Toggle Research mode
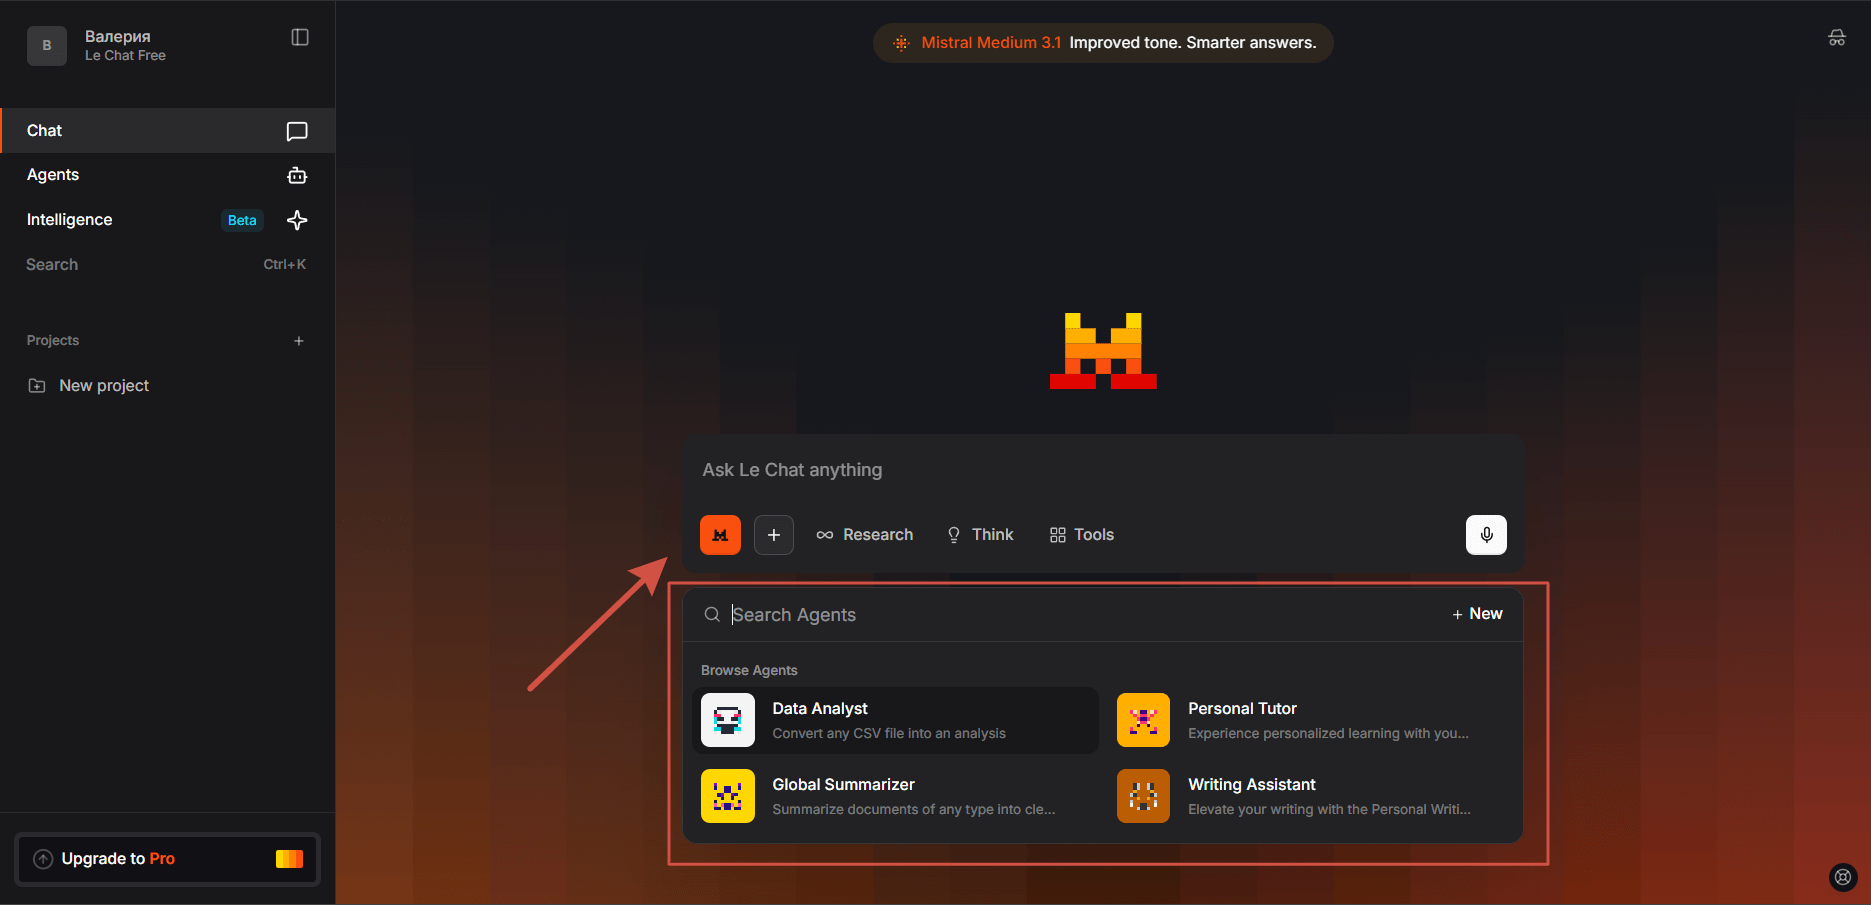This screenshot has width=1871, height=905. click(865, 535)
